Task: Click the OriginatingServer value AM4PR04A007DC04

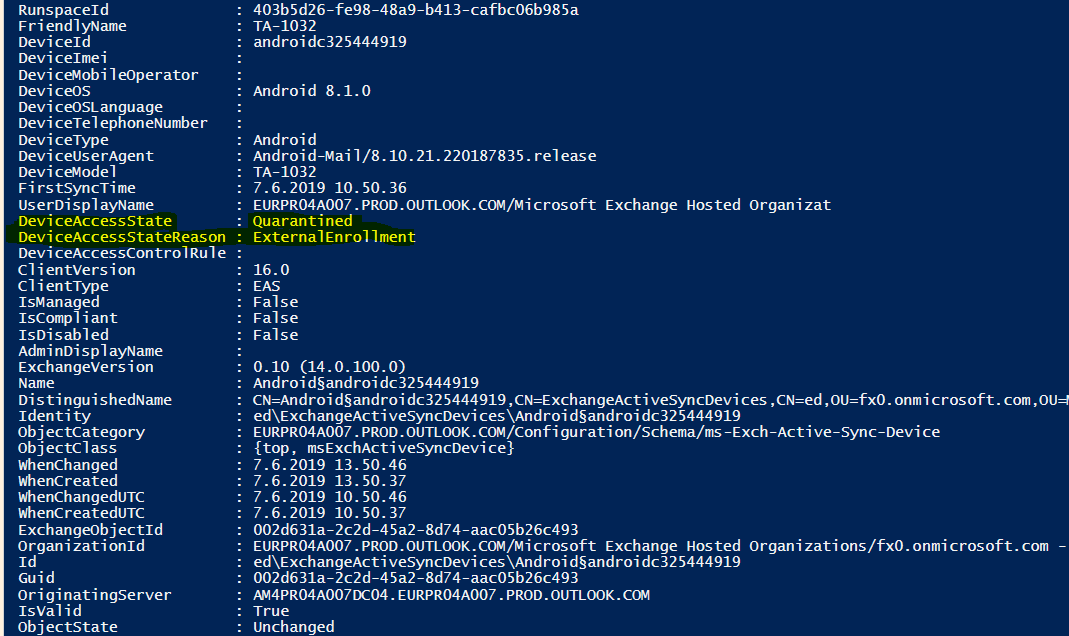Action: tap(451, 595)
